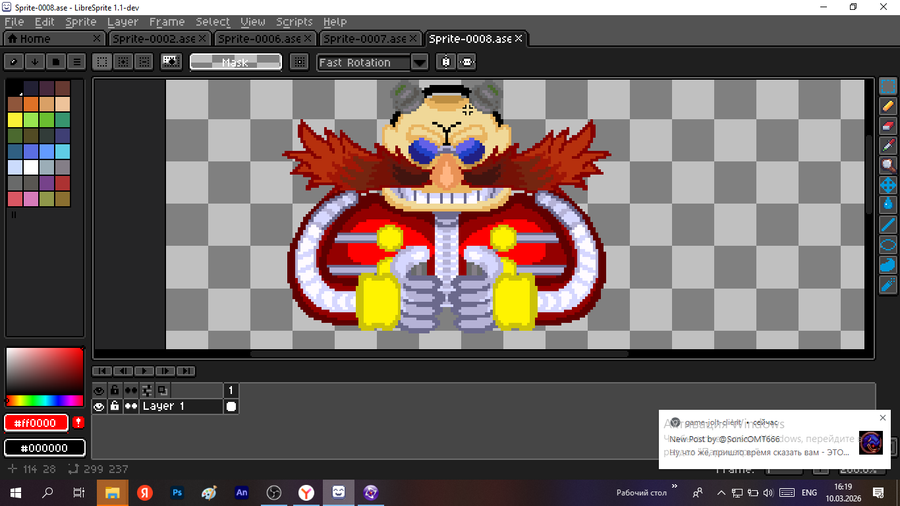
Task: Open the Select menu
Action: [212, 22]
